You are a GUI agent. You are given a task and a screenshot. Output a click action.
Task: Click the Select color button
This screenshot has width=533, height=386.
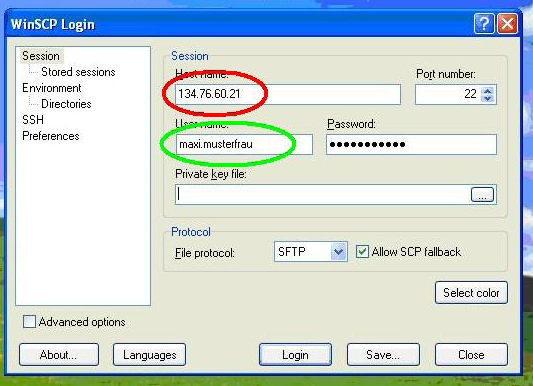pos(471,293)
